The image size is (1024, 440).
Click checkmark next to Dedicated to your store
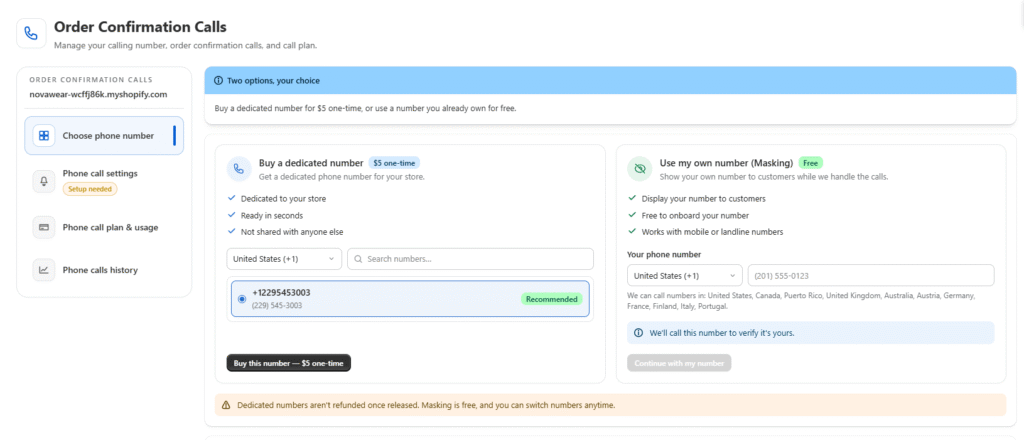(231, 198)
